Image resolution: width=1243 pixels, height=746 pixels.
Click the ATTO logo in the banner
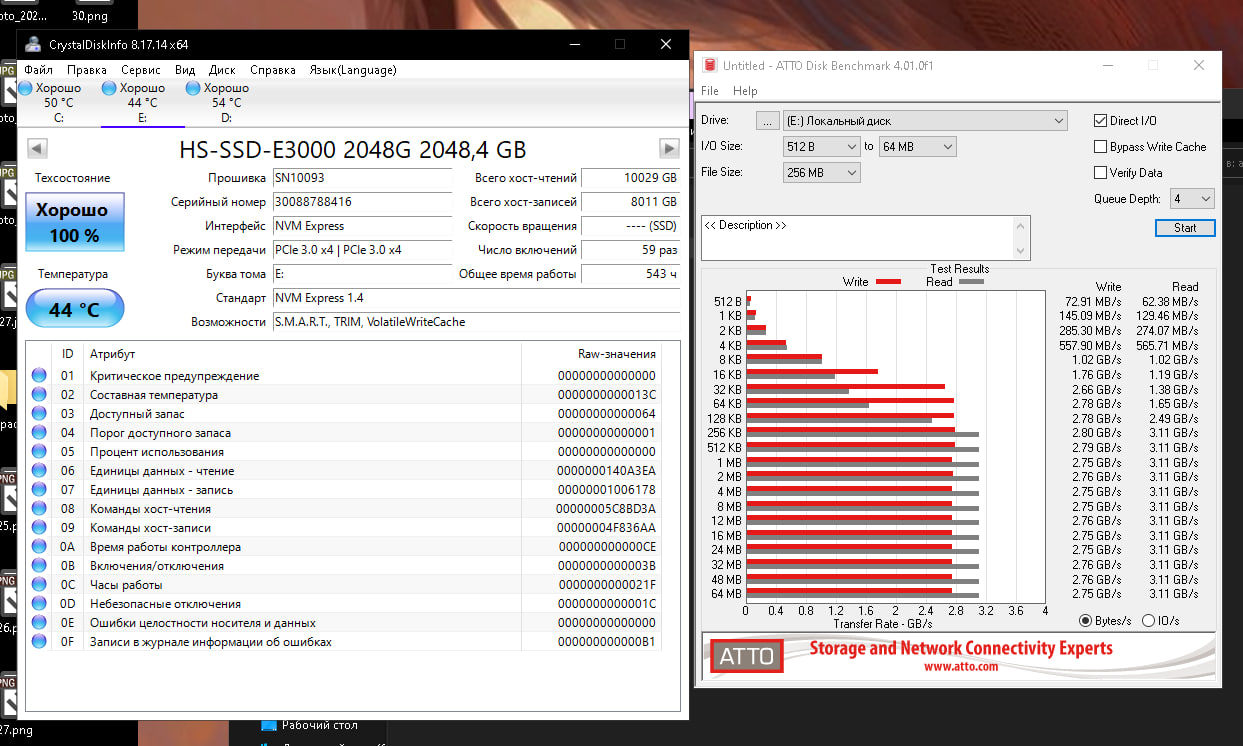[747, 656]
